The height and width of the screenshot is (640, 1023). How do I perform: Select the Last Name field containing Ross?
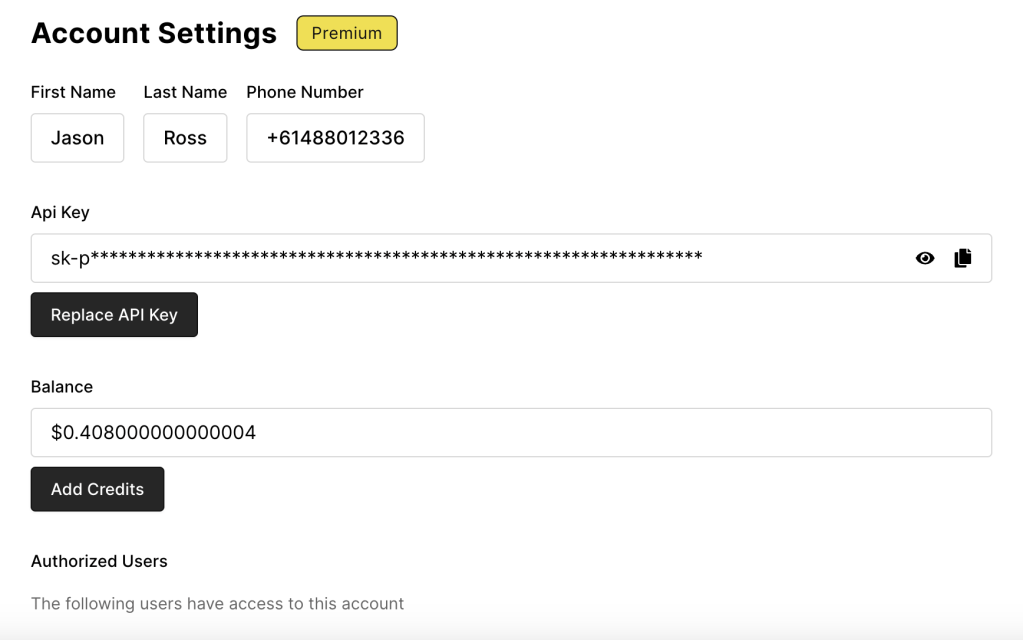(185, 138)
